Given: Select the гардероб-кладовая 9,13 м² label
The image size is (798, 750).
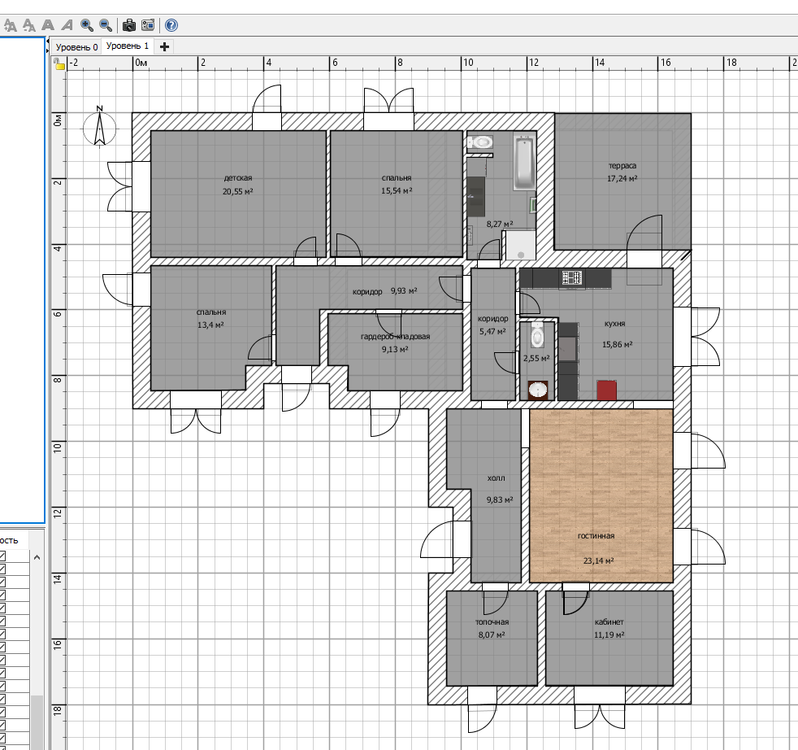Looking at the screenshot, I should click(x=395, y=342).
